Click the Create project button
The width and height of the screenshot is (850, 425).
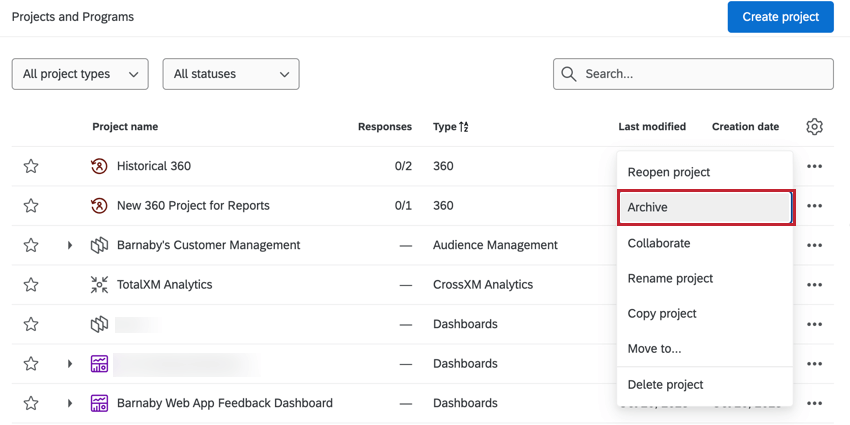pos(780,17)
